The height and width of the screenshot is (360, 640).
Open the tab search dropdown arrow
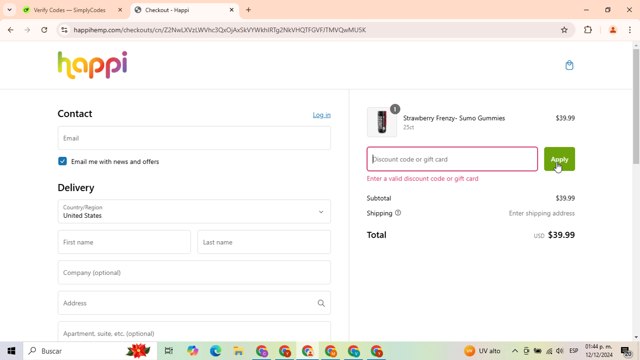click(x=9, y=10)
